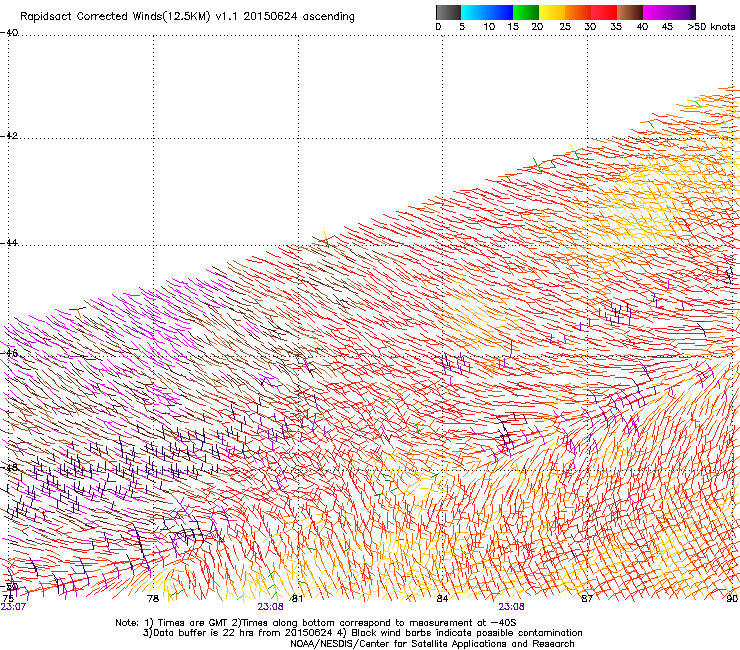Click the "23:08" time label beside longitude 81
The height and width of the screenshot is (650, 740).
270,607
